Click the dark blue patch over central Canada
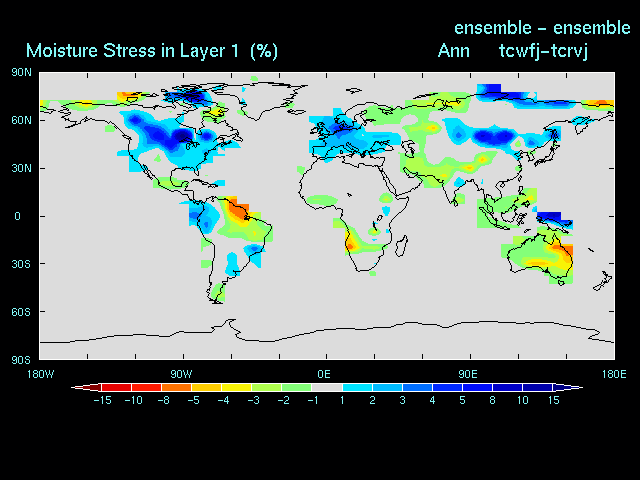Image resolution: width=640 pixels, height=480 pixels. 181,135
